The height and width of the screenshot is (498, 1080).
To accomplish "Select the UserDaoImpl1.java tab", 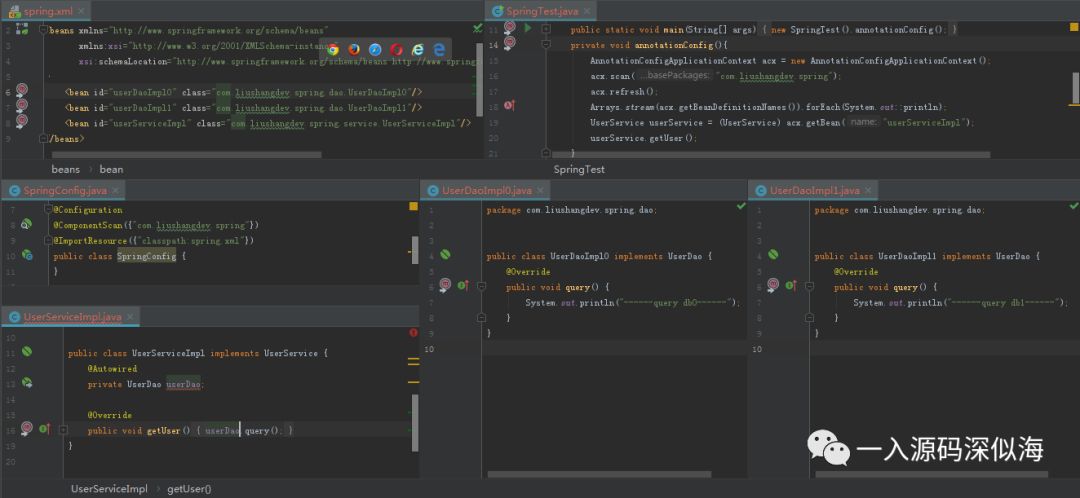I will pos(813,191).
